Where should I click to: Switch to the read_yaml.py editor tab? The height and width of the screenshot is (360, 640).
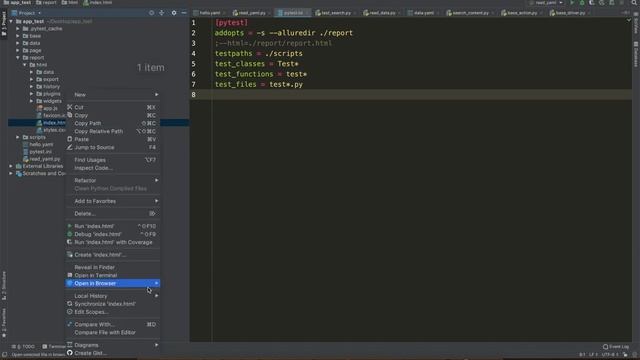click(x=251, y=13)
